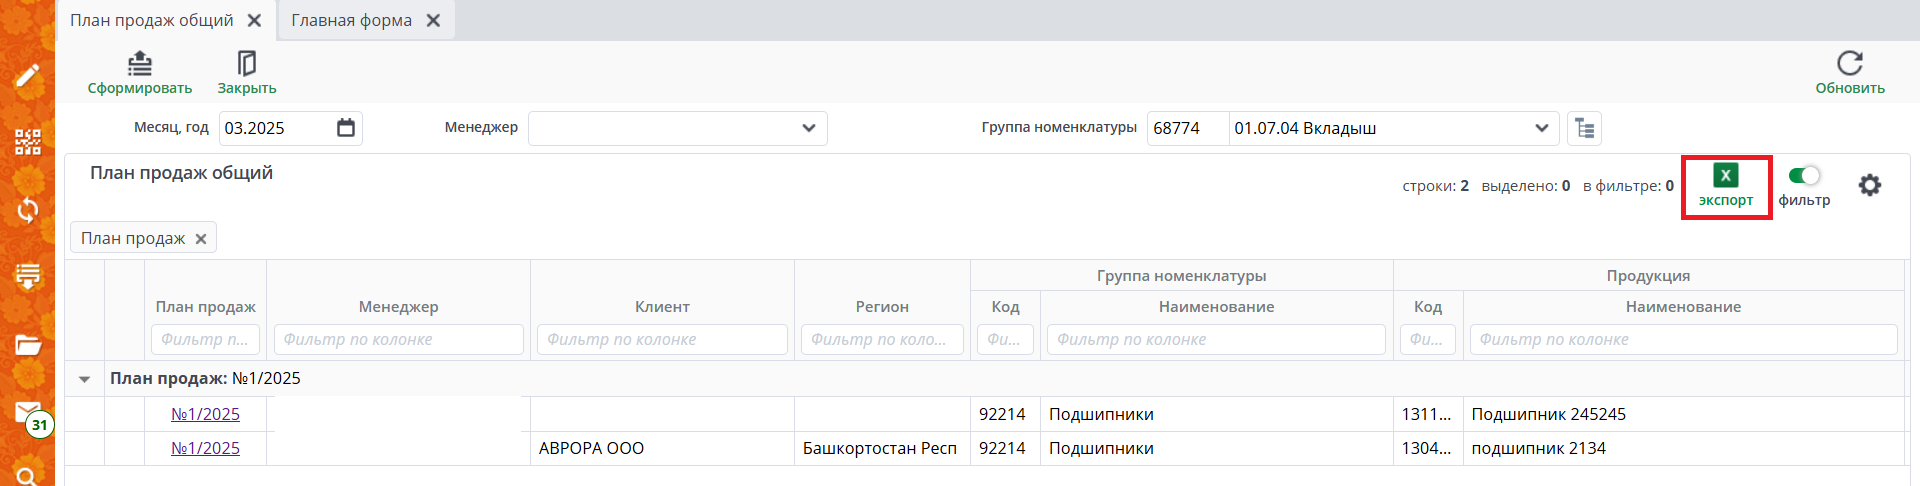Click the pencil icon in the sidebar
Image resolution: width=1920 pixels, height=486 pixels.
click(x=27, y=76)
